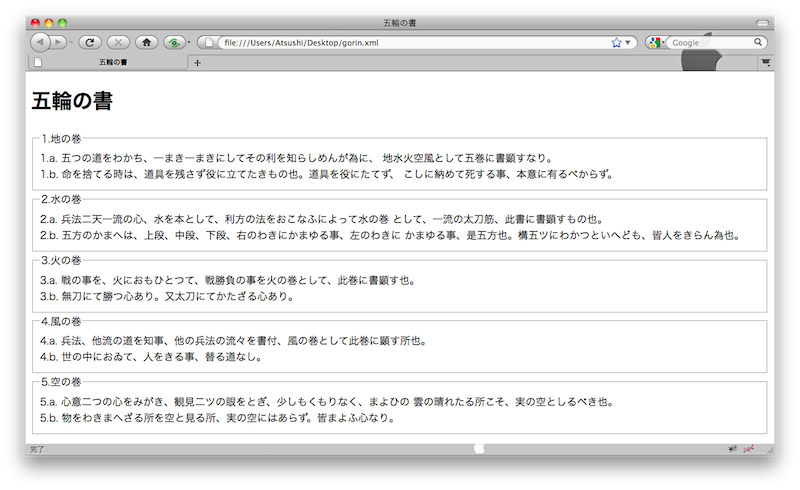This screenshot has width=800, height=490.
Task: Reload the current page
Action: point(89,42)
